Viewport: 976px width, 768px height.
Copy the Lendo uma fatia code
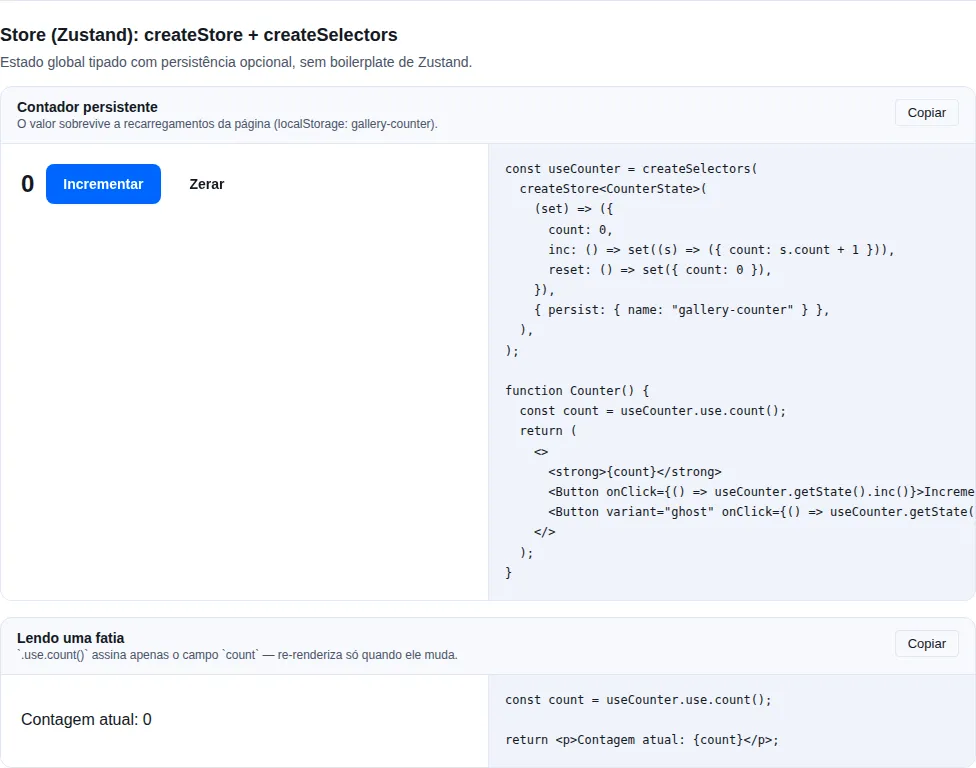pyautogui.click(x=926, y=644)
